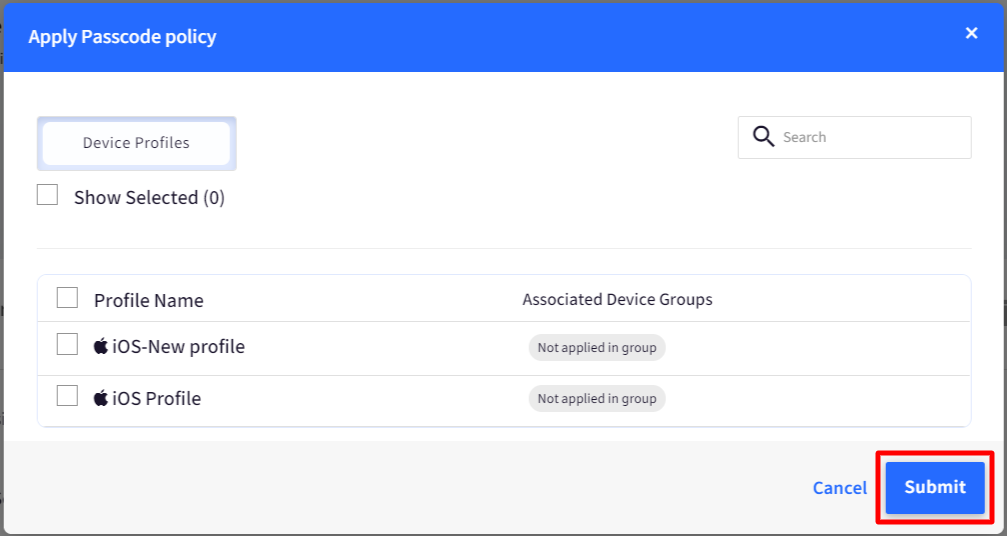1007x536 pixels.
Task: Click the magnifying glass search icon
Action: click(x=763, y=137)
